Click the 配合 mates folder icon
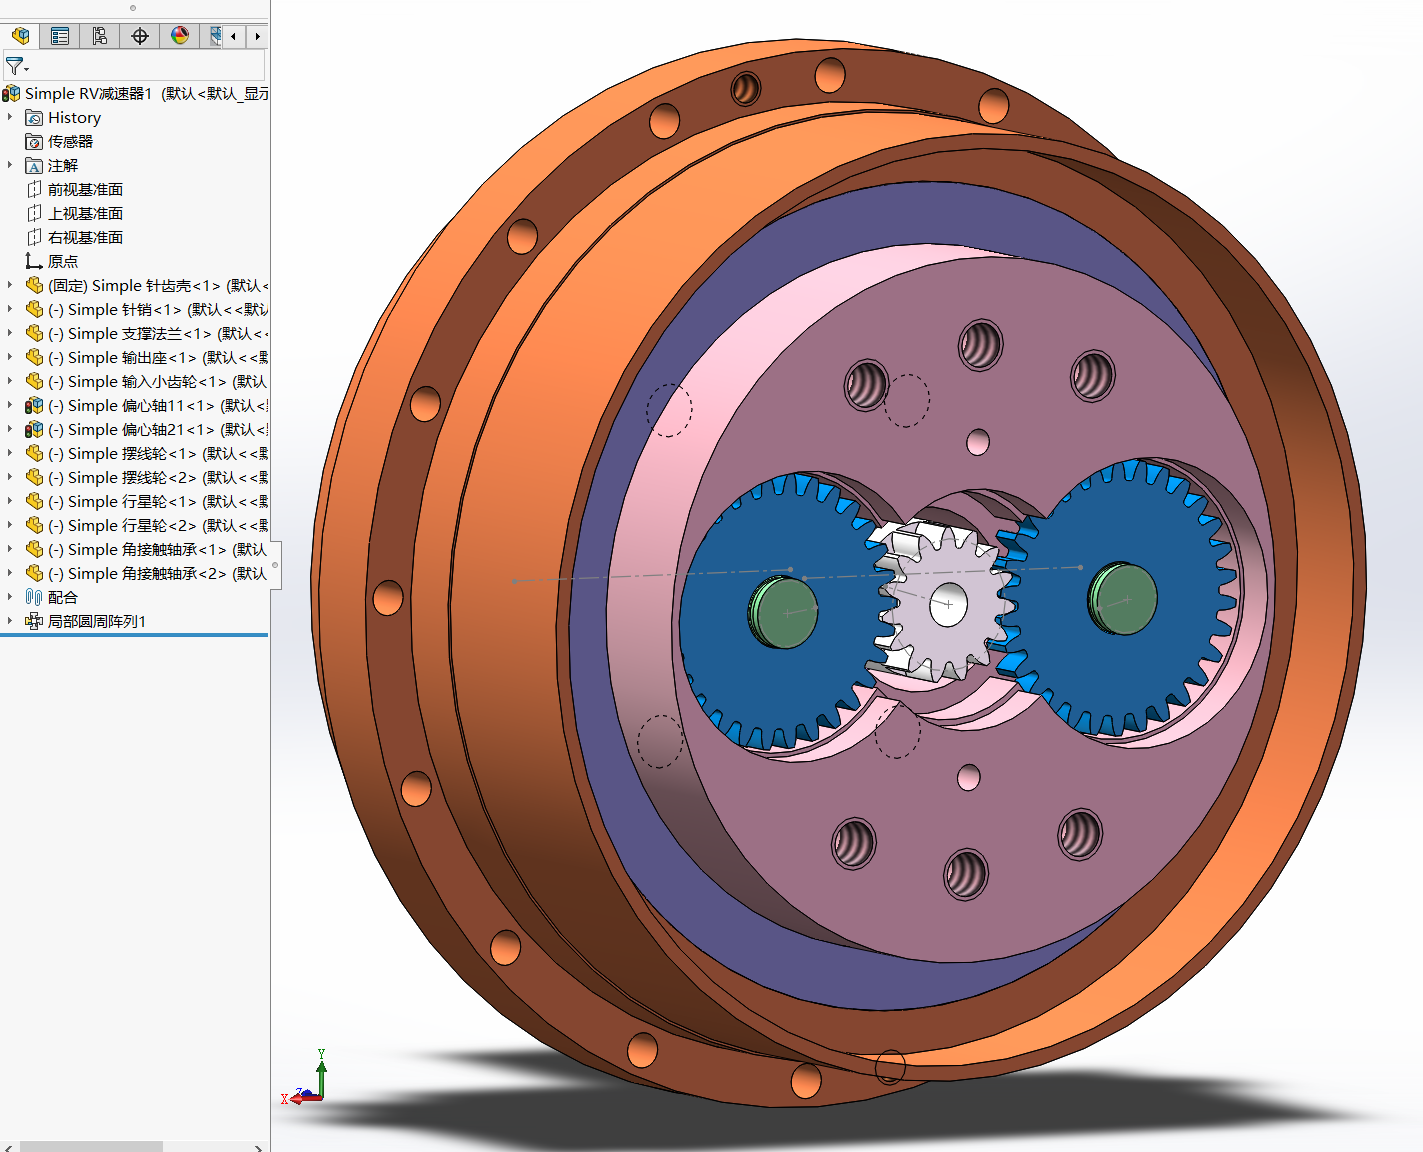The width and height of the screenshot is (1423, 1152). (x=34, y=597)
